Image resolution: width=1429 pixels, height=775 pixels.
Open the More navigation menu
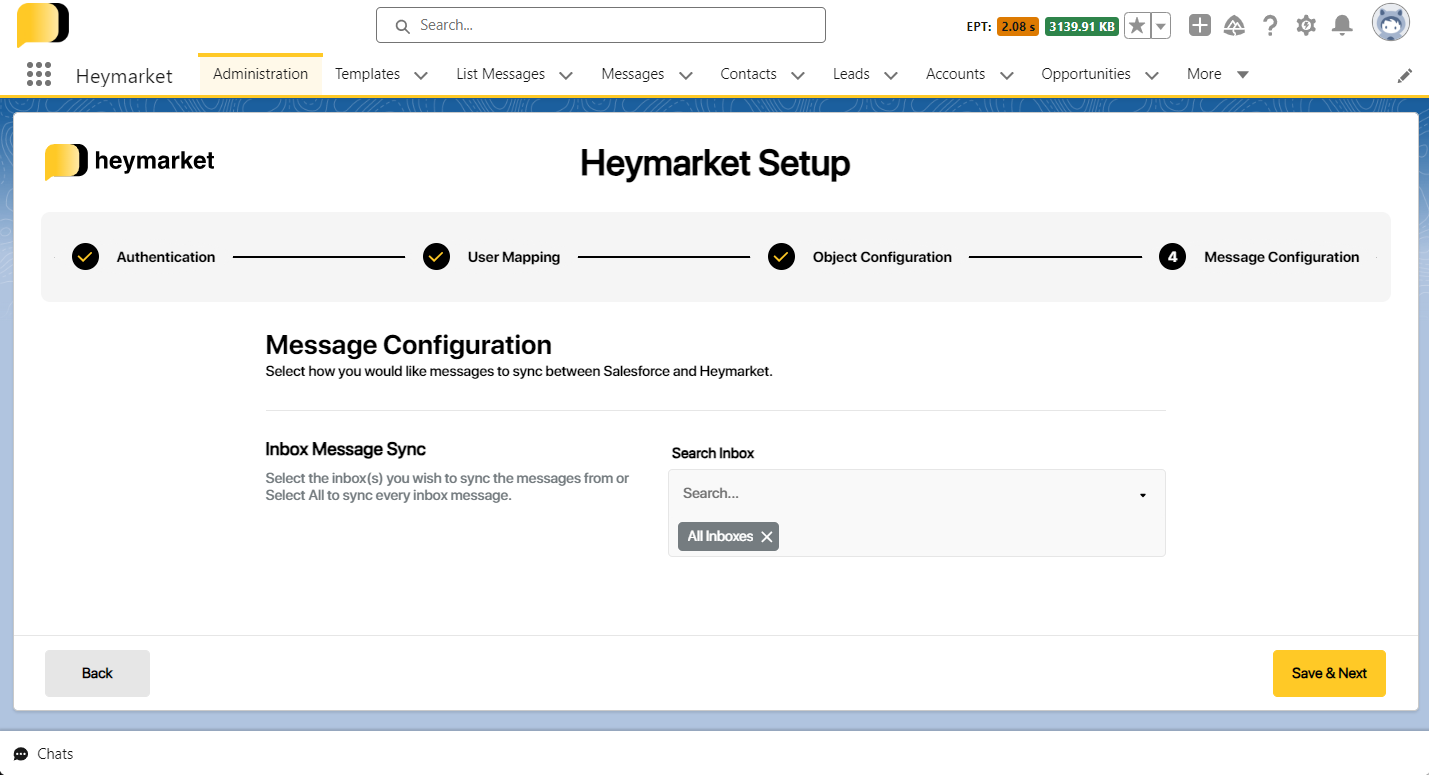tap(1218, 74)
